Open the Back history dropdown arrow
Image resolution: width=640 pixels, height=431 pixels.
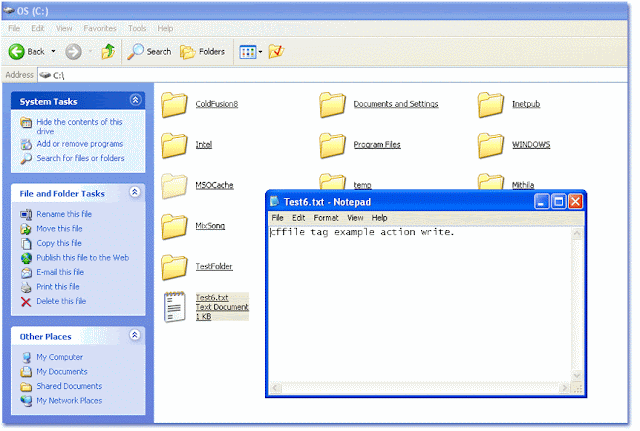coord(53,51)
